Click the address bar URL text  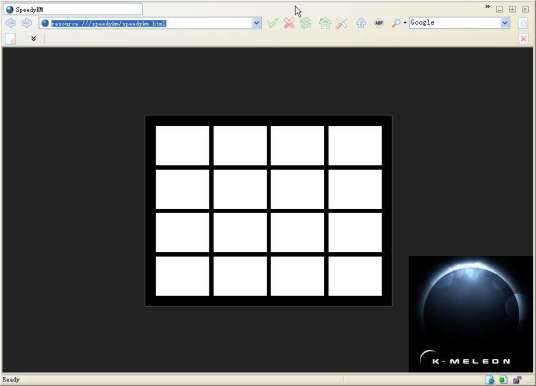point(108,23)
